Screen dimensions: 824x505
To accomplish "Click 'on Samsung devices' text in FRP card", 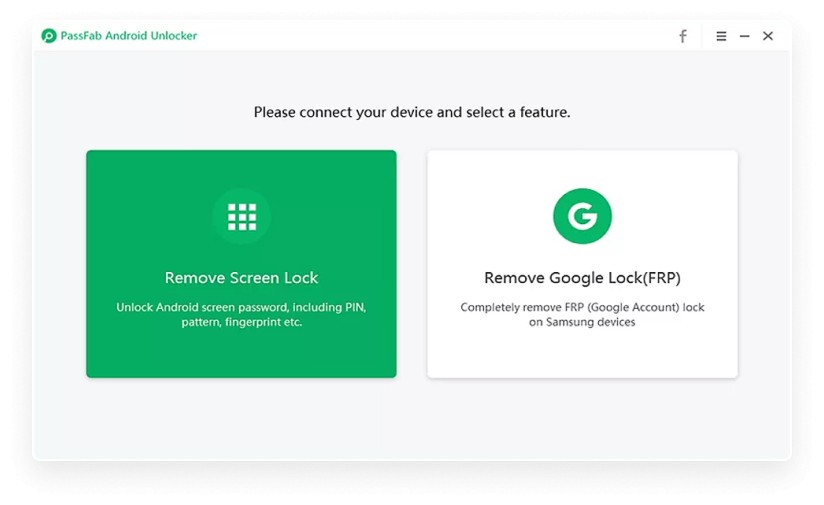I will (x=582, y=322).
